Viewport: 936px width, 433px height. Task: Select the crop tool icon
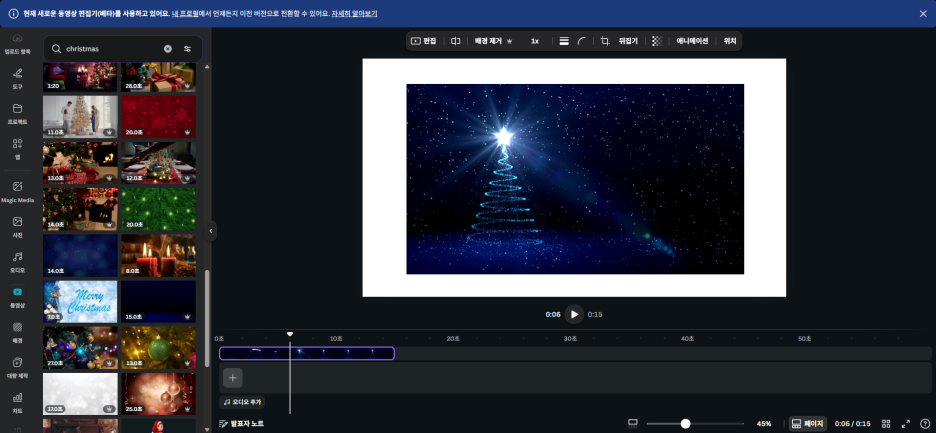coord(605,41)
